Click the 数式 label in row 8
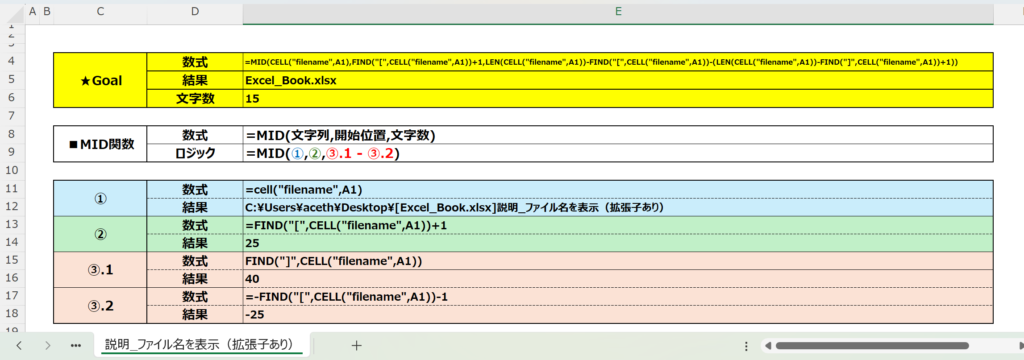This screenshot has height=360, width=1024. point(195,135)
